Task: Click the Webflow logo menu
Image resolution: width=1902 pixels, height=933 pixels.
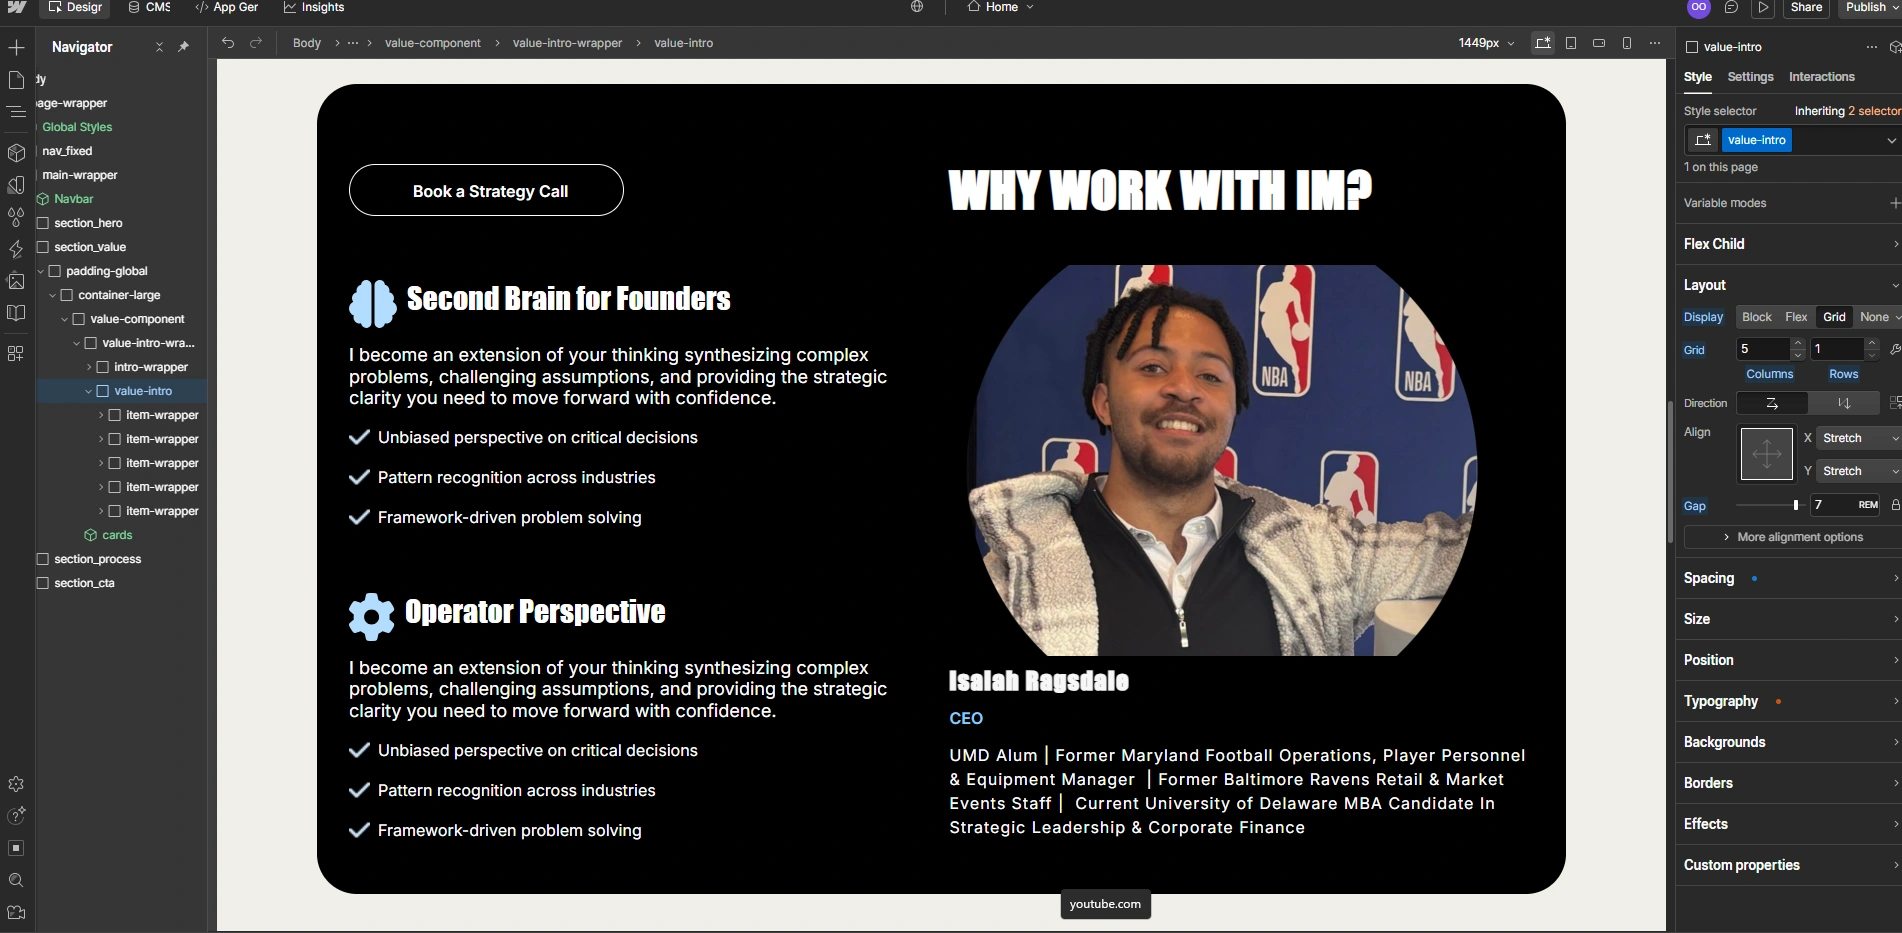Action: coord(17,7)
